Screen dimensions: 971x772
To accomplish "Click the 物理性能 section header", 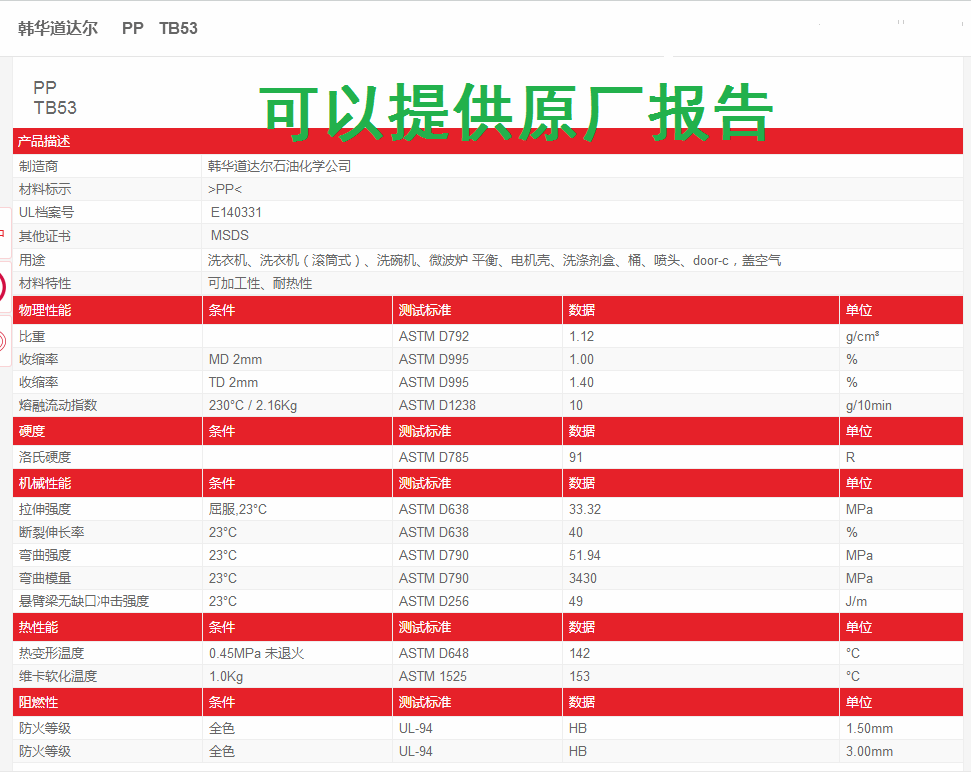I will [x=45, y=310].
